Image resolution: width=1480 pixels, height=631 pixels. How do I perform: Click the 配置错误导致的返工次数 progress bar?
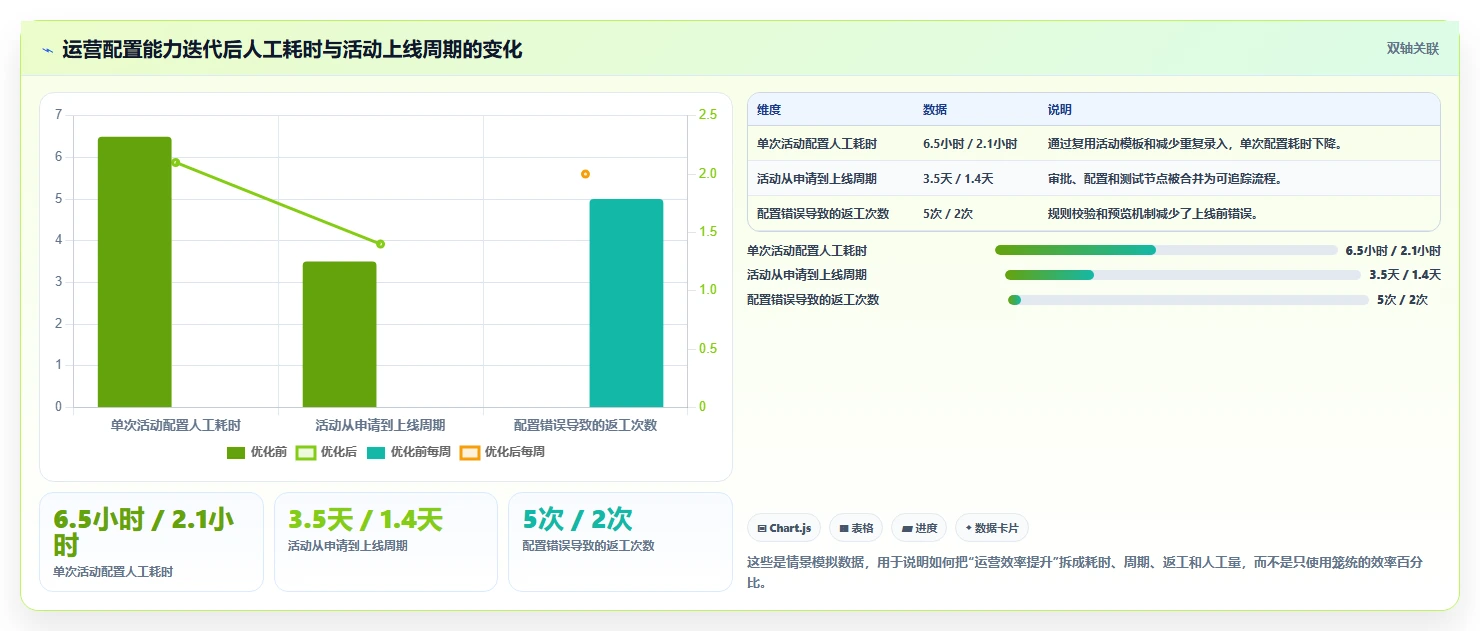pyautogui.click(x=1188, y=300)
